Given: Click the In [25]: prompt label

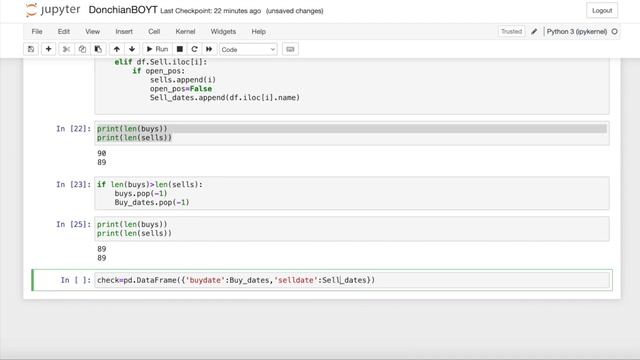Looking at the screenshot, I should click(x=73, y=224).
